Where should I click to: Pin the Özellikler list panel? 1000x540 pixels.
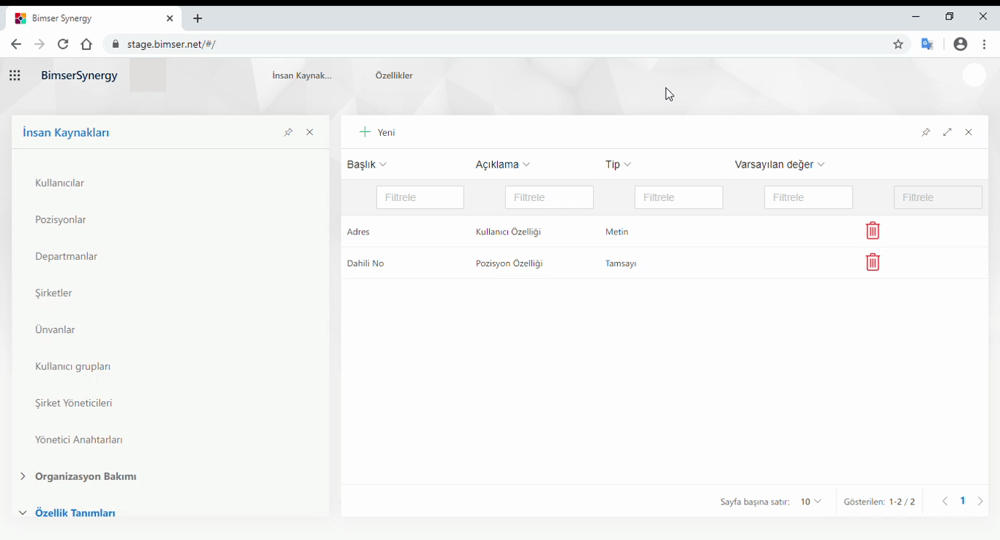[x=925, y=132]
